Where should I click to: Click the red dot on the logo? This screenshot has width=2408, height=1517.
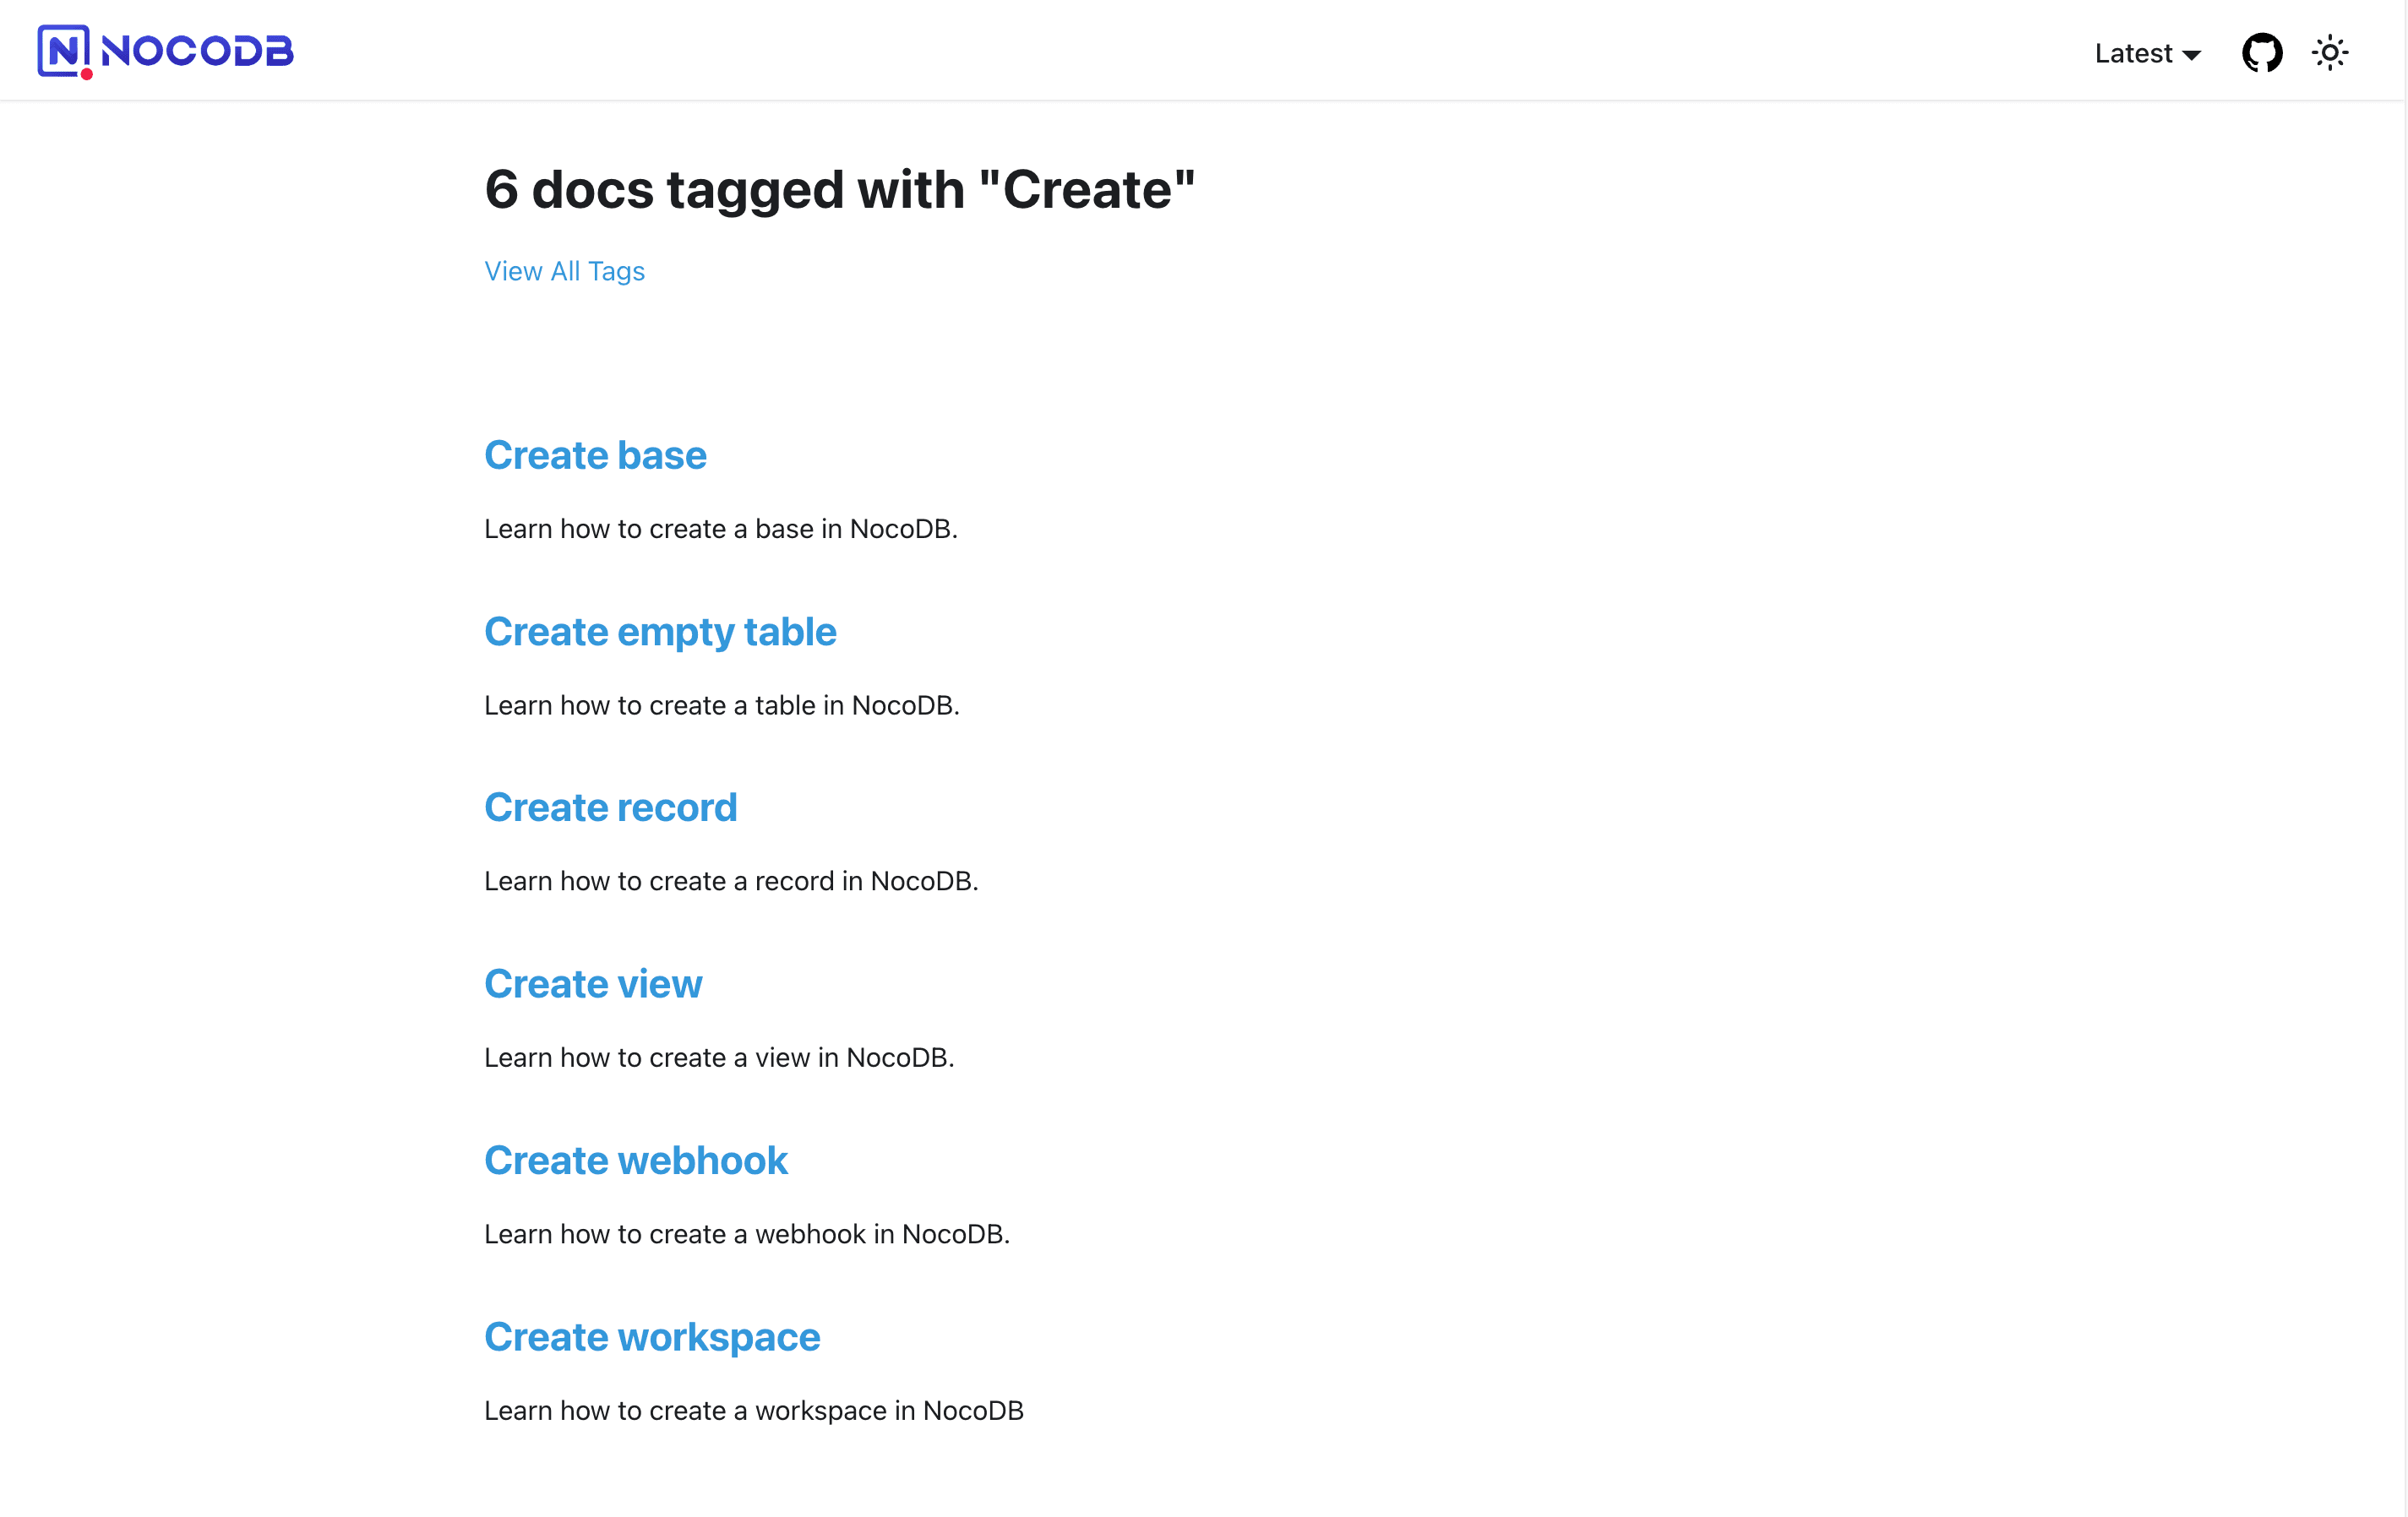pos(88,73)
